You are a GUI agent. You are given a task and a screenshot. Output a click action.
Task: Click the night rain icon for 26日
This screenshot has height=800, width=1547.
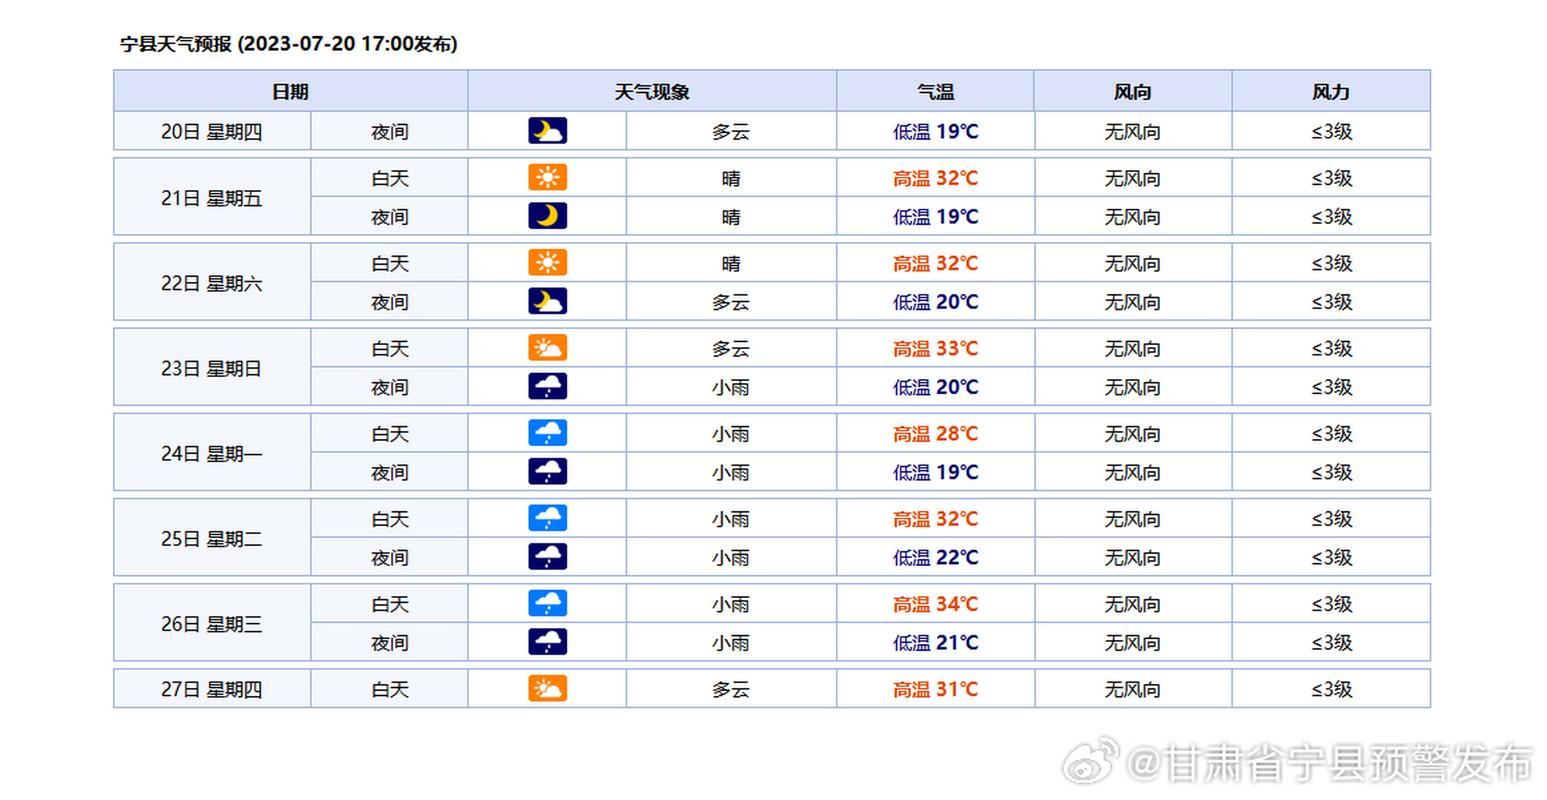548,642
